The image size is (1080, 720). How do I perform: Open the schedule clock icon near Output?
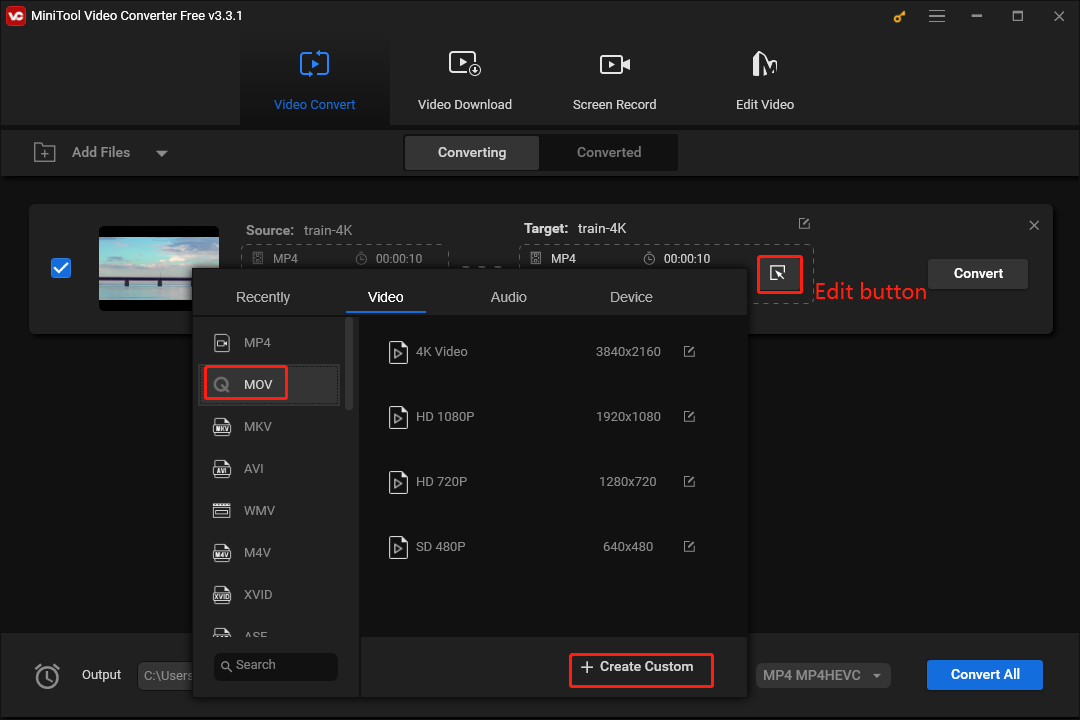[47, 676]
